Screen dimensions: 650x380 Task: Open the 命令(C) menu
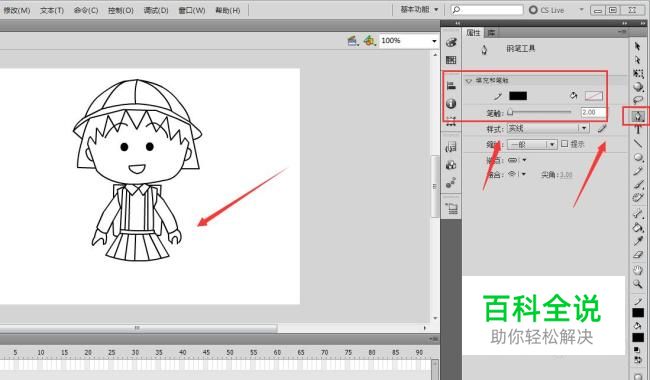86,10
